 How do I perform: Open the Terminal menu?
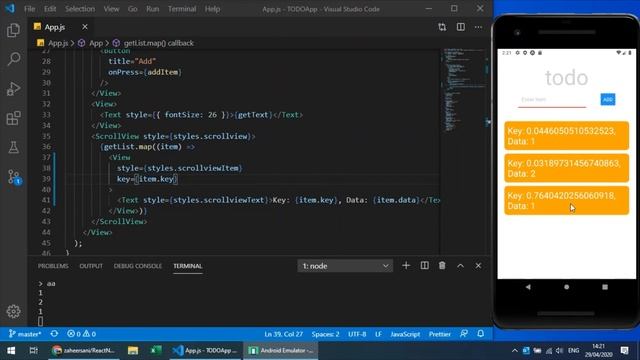point(182,9)
